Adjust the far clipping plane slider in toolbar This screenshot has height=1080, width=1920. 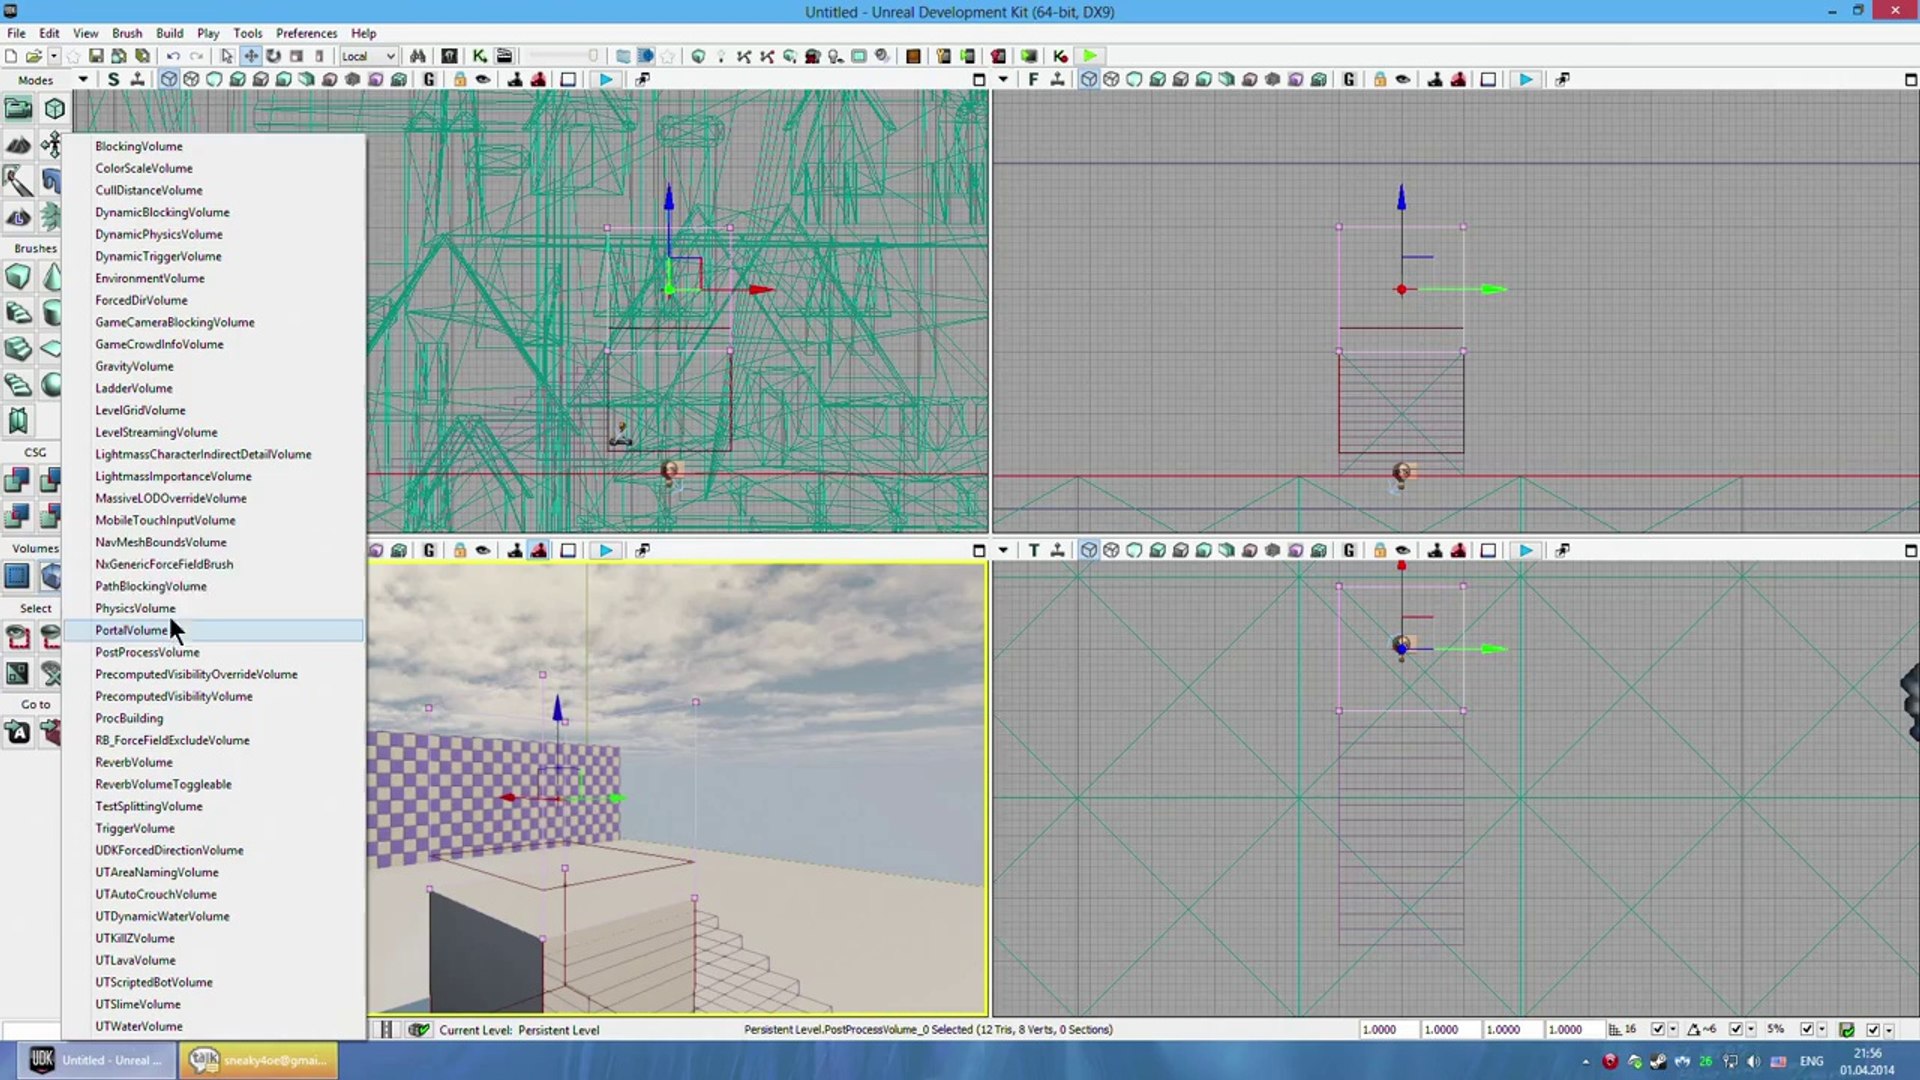click(565, 56)
